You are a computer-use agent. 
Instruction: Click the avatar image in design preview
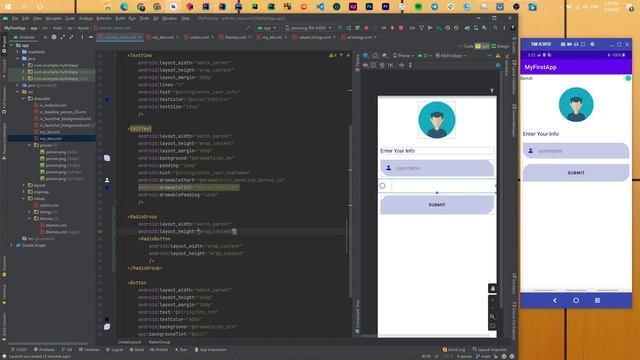click(437, 120)
